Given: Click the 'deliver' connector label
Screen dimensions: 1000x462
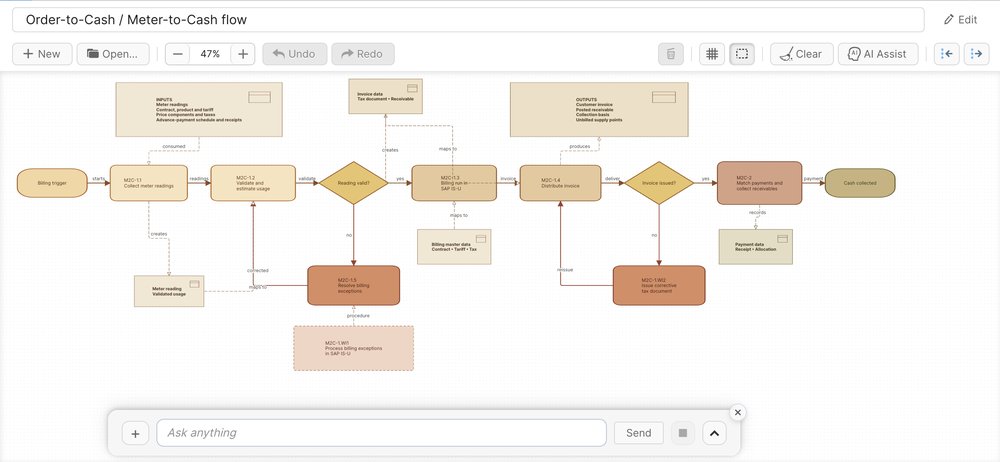Looking at the screenshot, I should 612,179.
